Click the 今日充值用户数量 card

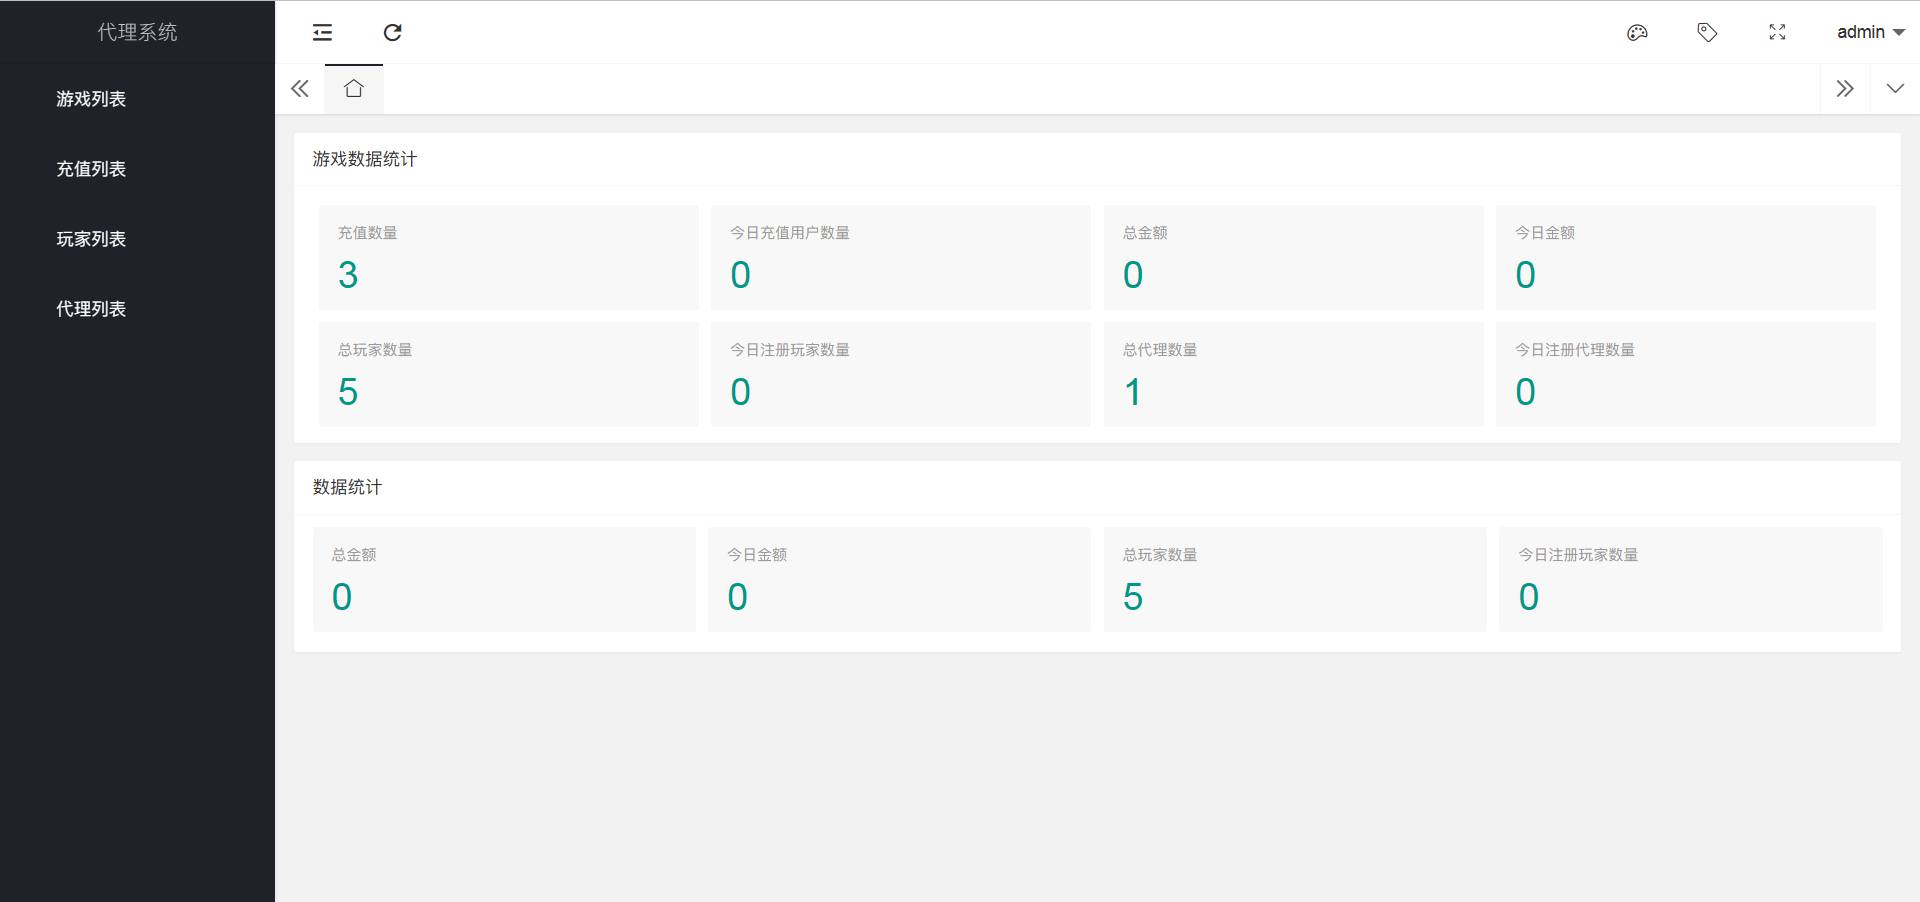click(x=900, y=258)
